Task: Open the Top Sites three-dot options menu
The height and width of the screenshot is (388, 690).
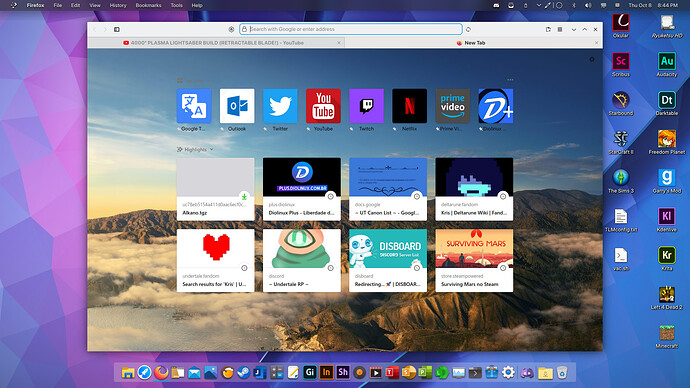Action: click(510, 80)
